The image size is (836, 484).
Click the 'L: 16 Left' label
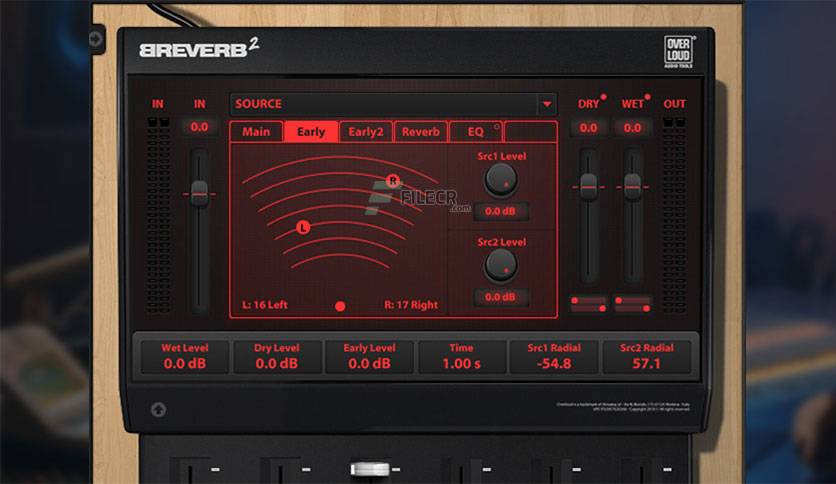tap(265, 305)
